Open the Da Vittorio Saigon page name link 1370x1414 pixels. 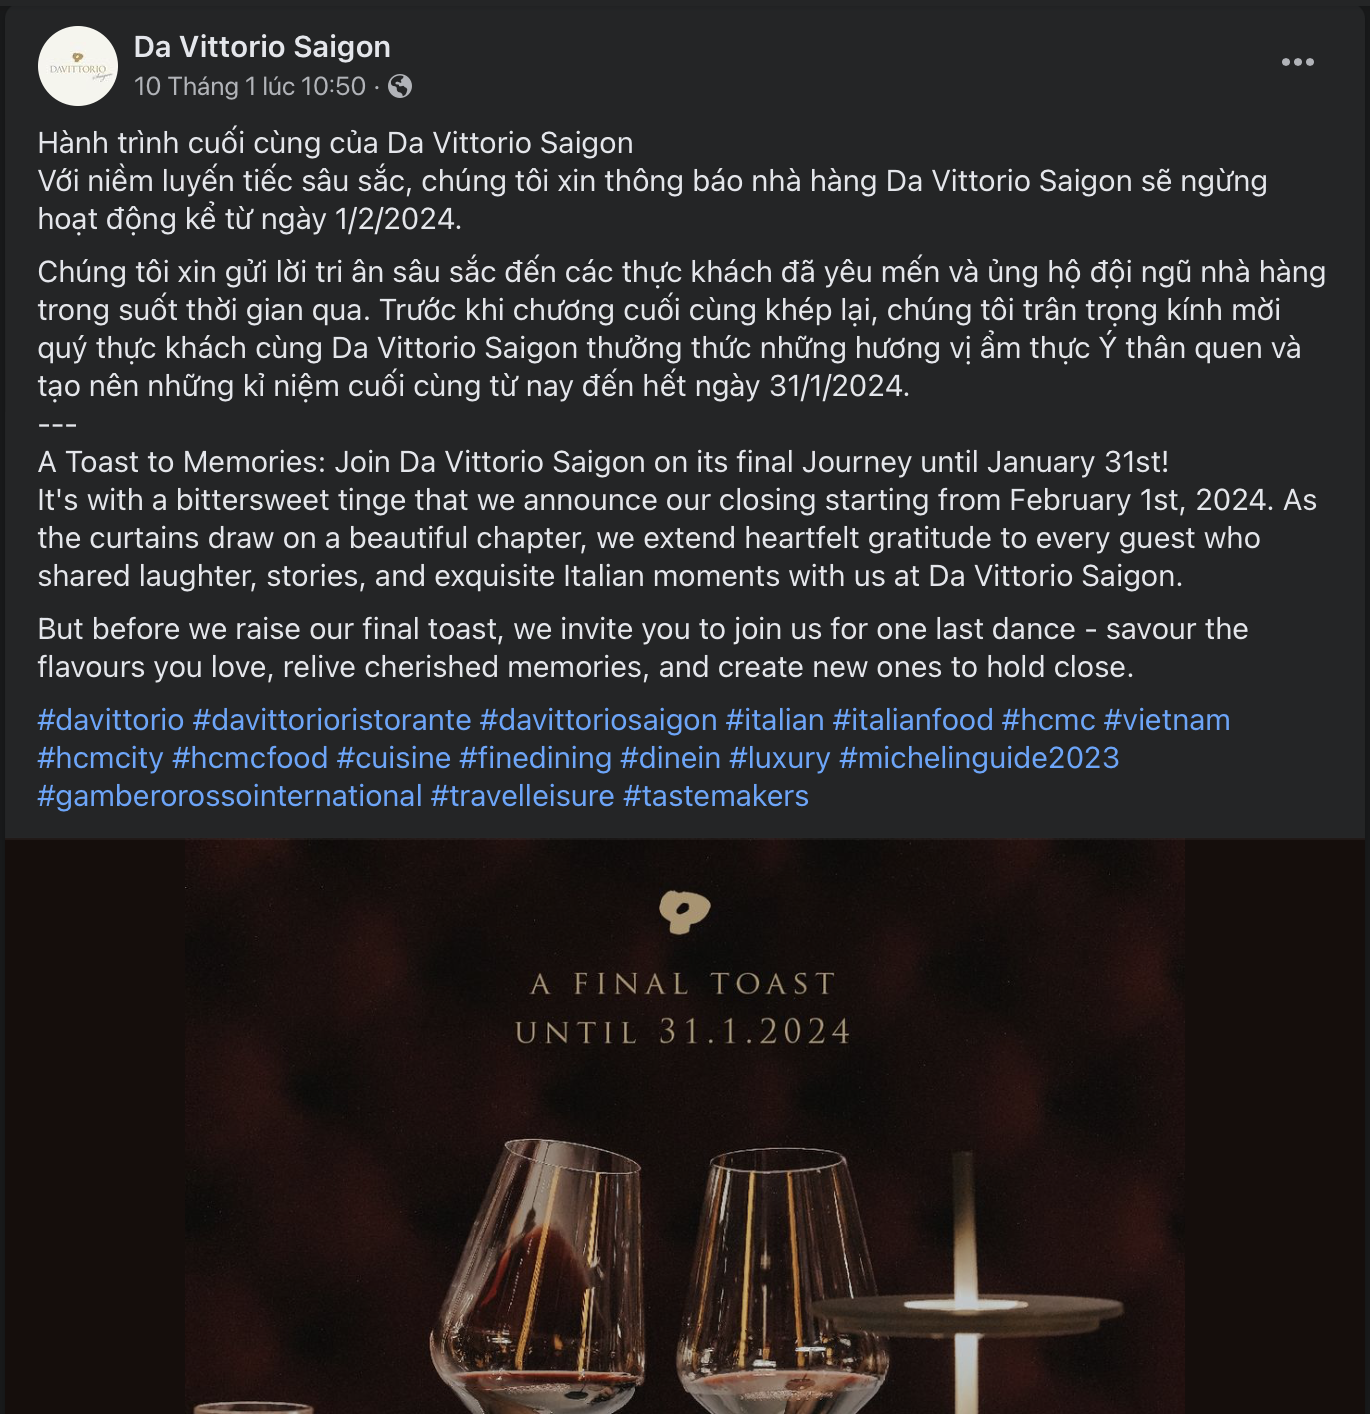262,47
